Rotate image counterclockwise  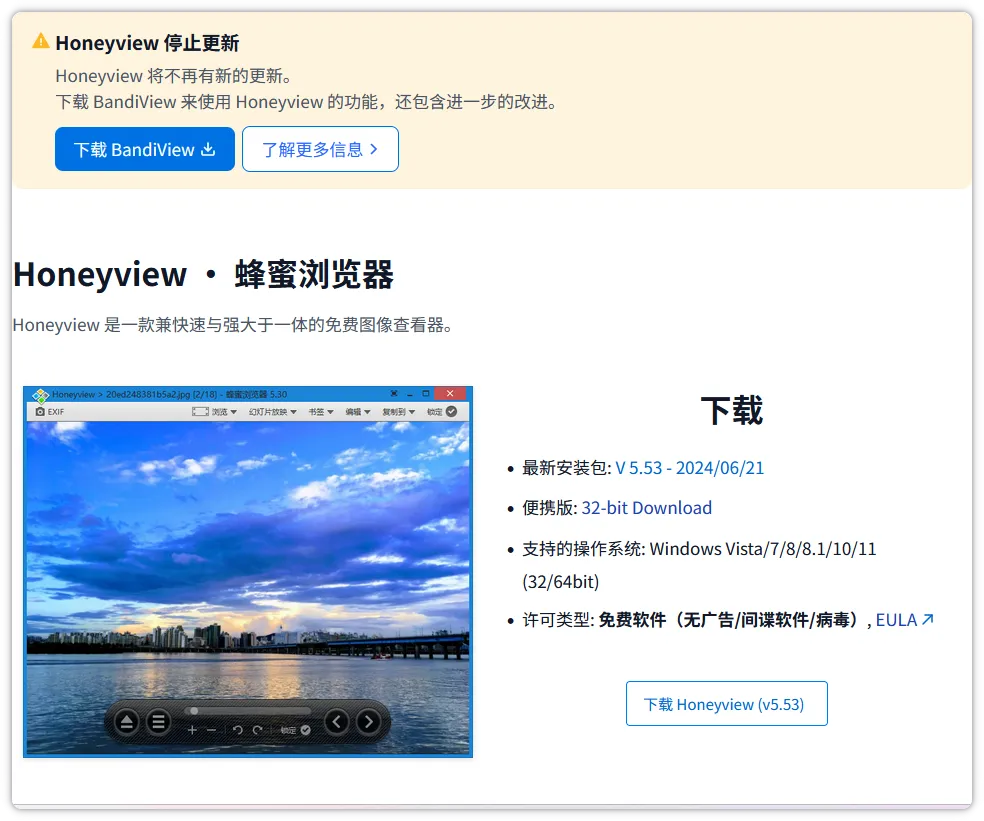click(x=237, y=730)
